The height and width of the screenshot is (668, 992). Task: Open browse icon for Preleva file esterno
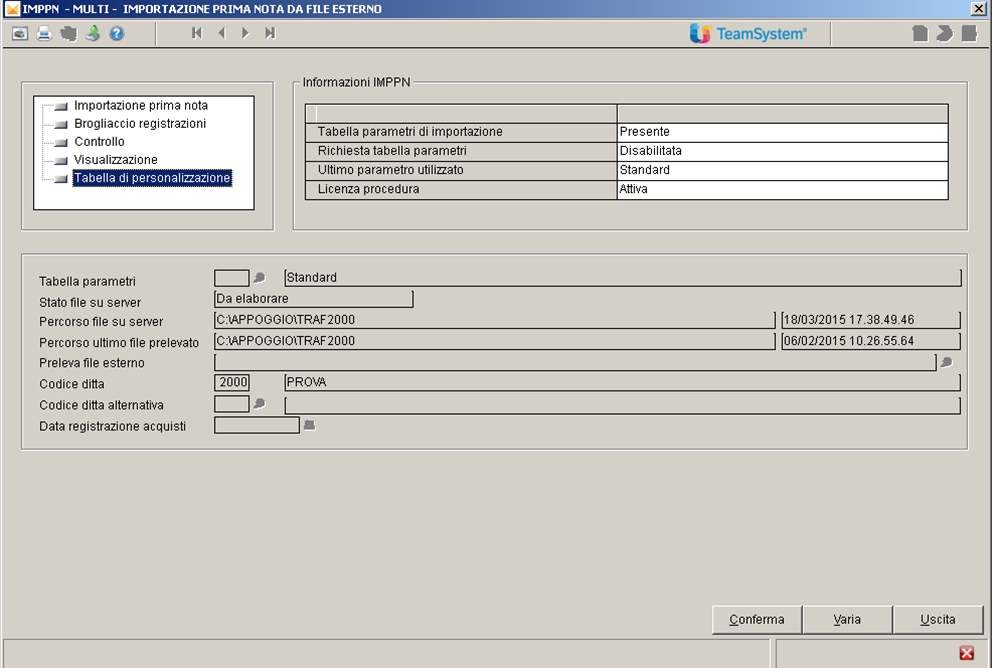pyautogui.click(x=946, y=362)
